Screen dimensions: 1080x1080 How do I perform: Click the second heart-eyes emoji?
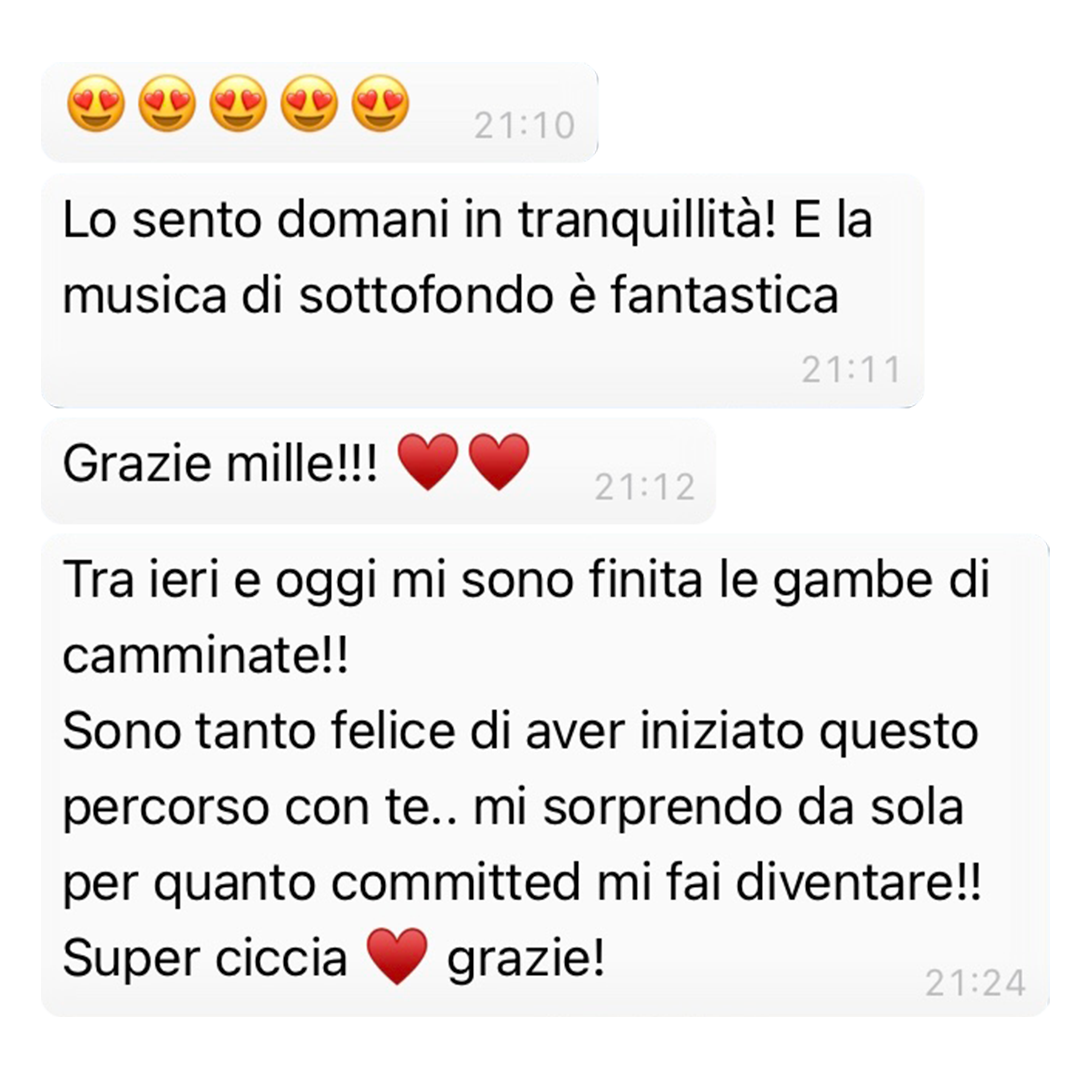tap(167, 103)
